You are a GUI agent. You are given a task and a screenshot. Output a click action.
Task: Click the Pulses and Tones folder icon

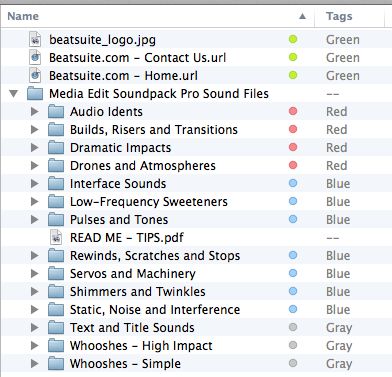56,220
